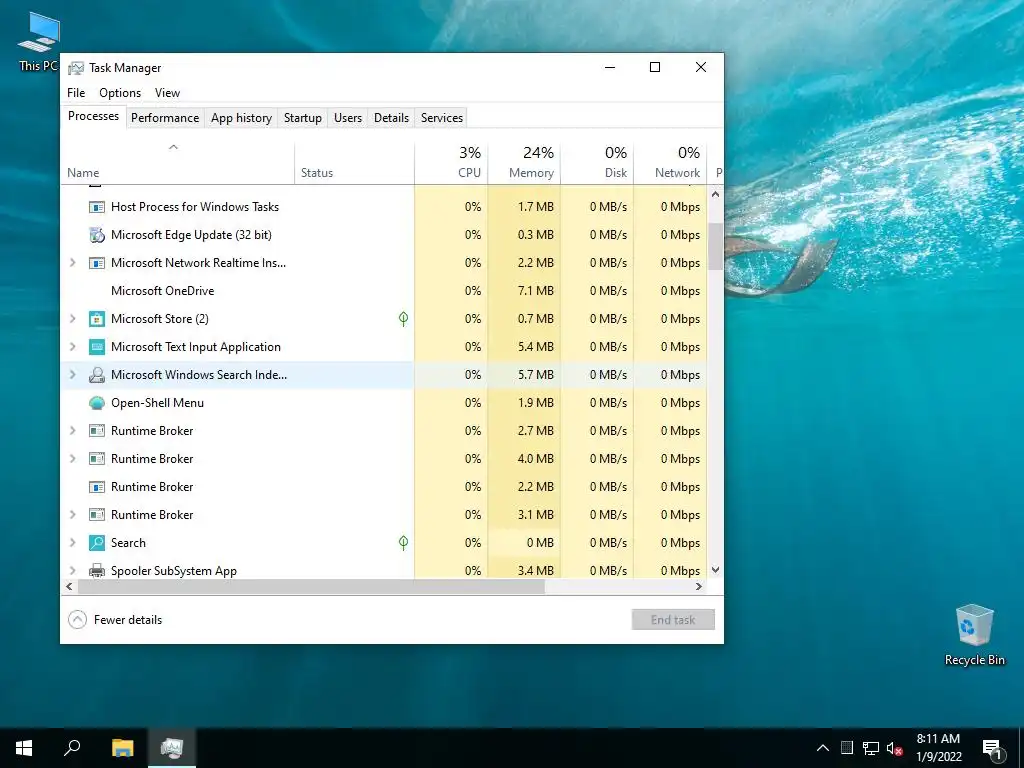Image resolution: width=1024 pixels, height=768 pixels.
Task: Click the Fewer details circle arrow icon
Action: pos(77,620)
